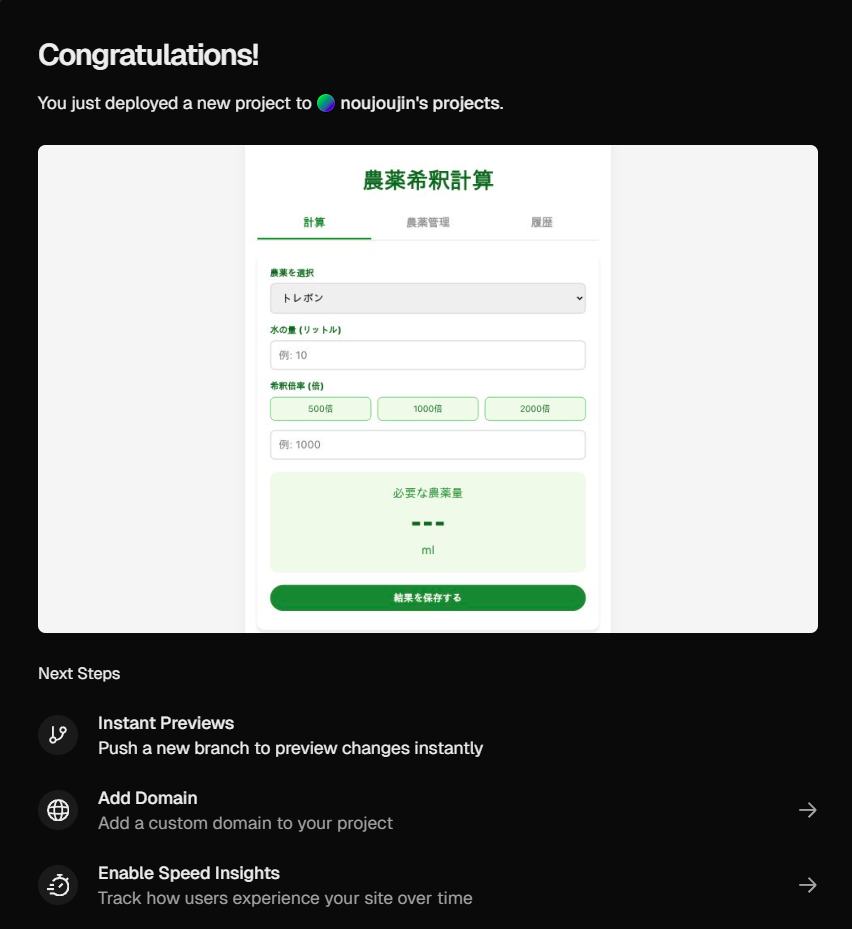Click the 必要な農薬量 result panel
Screen dimensions: 852x929
[427, 521]
